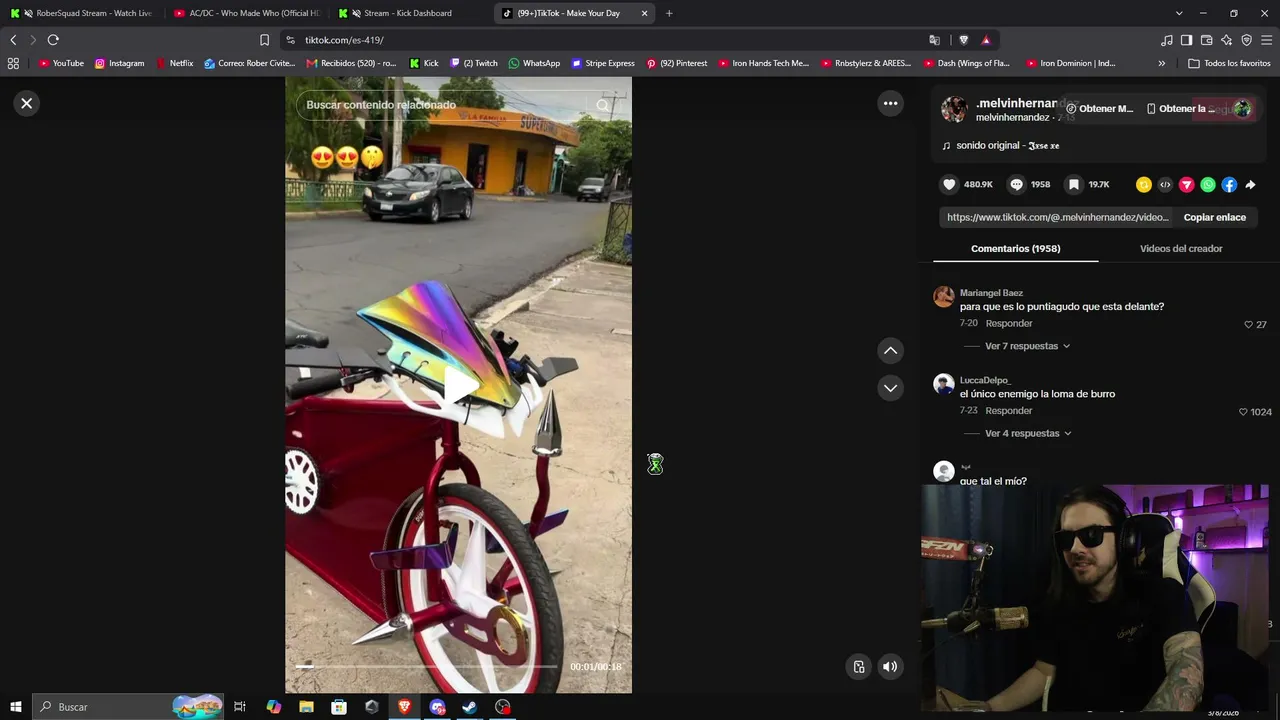Viewport: 1280px width, 720px height.
Task: Reply to Mariangel Baez's comment
Action: 1009,323
